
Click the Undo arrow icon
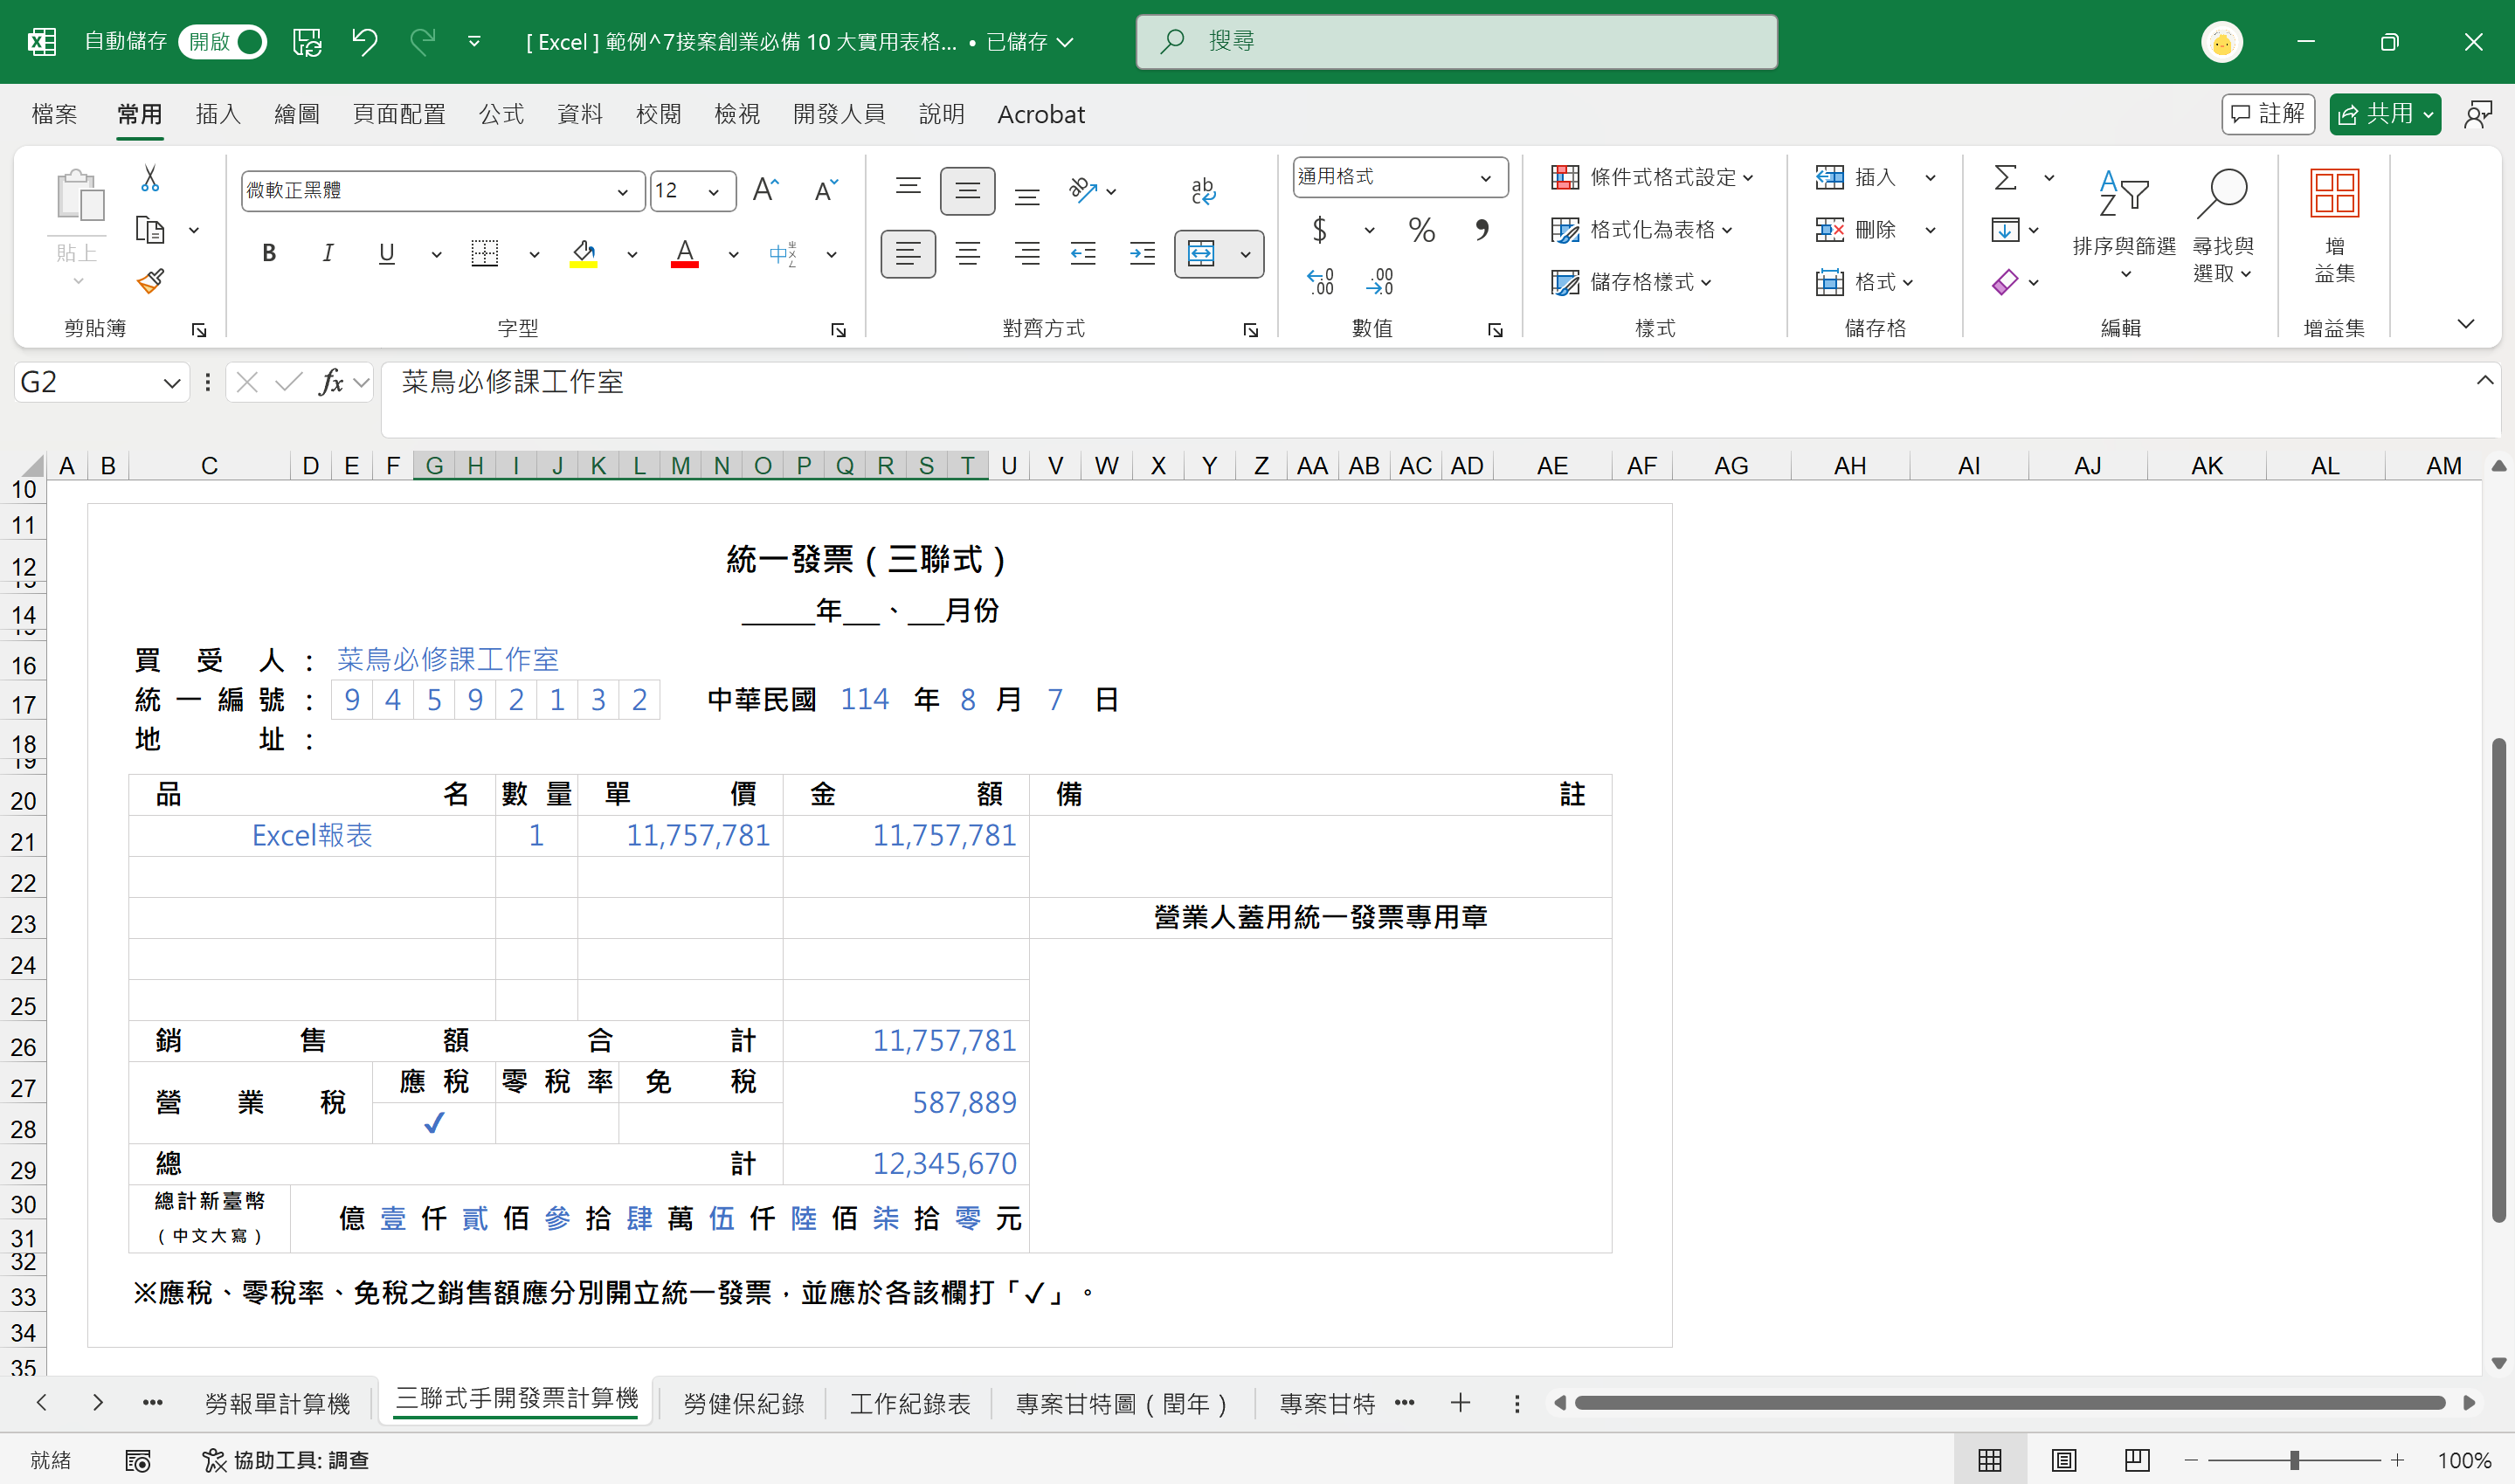click(x=364, y=41)
